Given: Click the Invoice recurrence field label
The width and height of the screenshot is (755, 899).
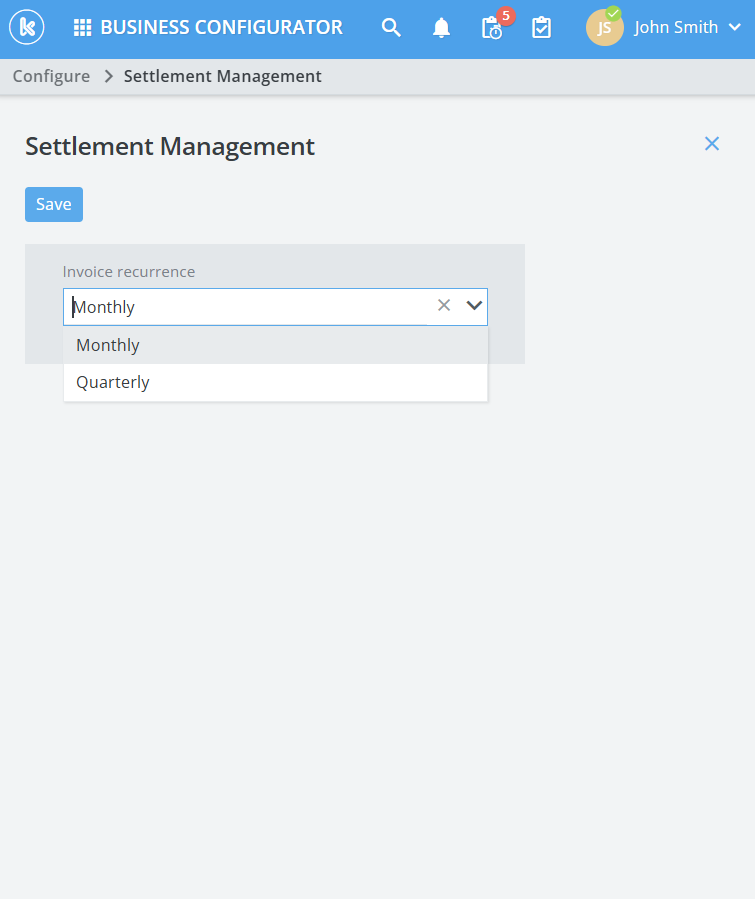Looking at the screenshot, I should click(129, 272).
